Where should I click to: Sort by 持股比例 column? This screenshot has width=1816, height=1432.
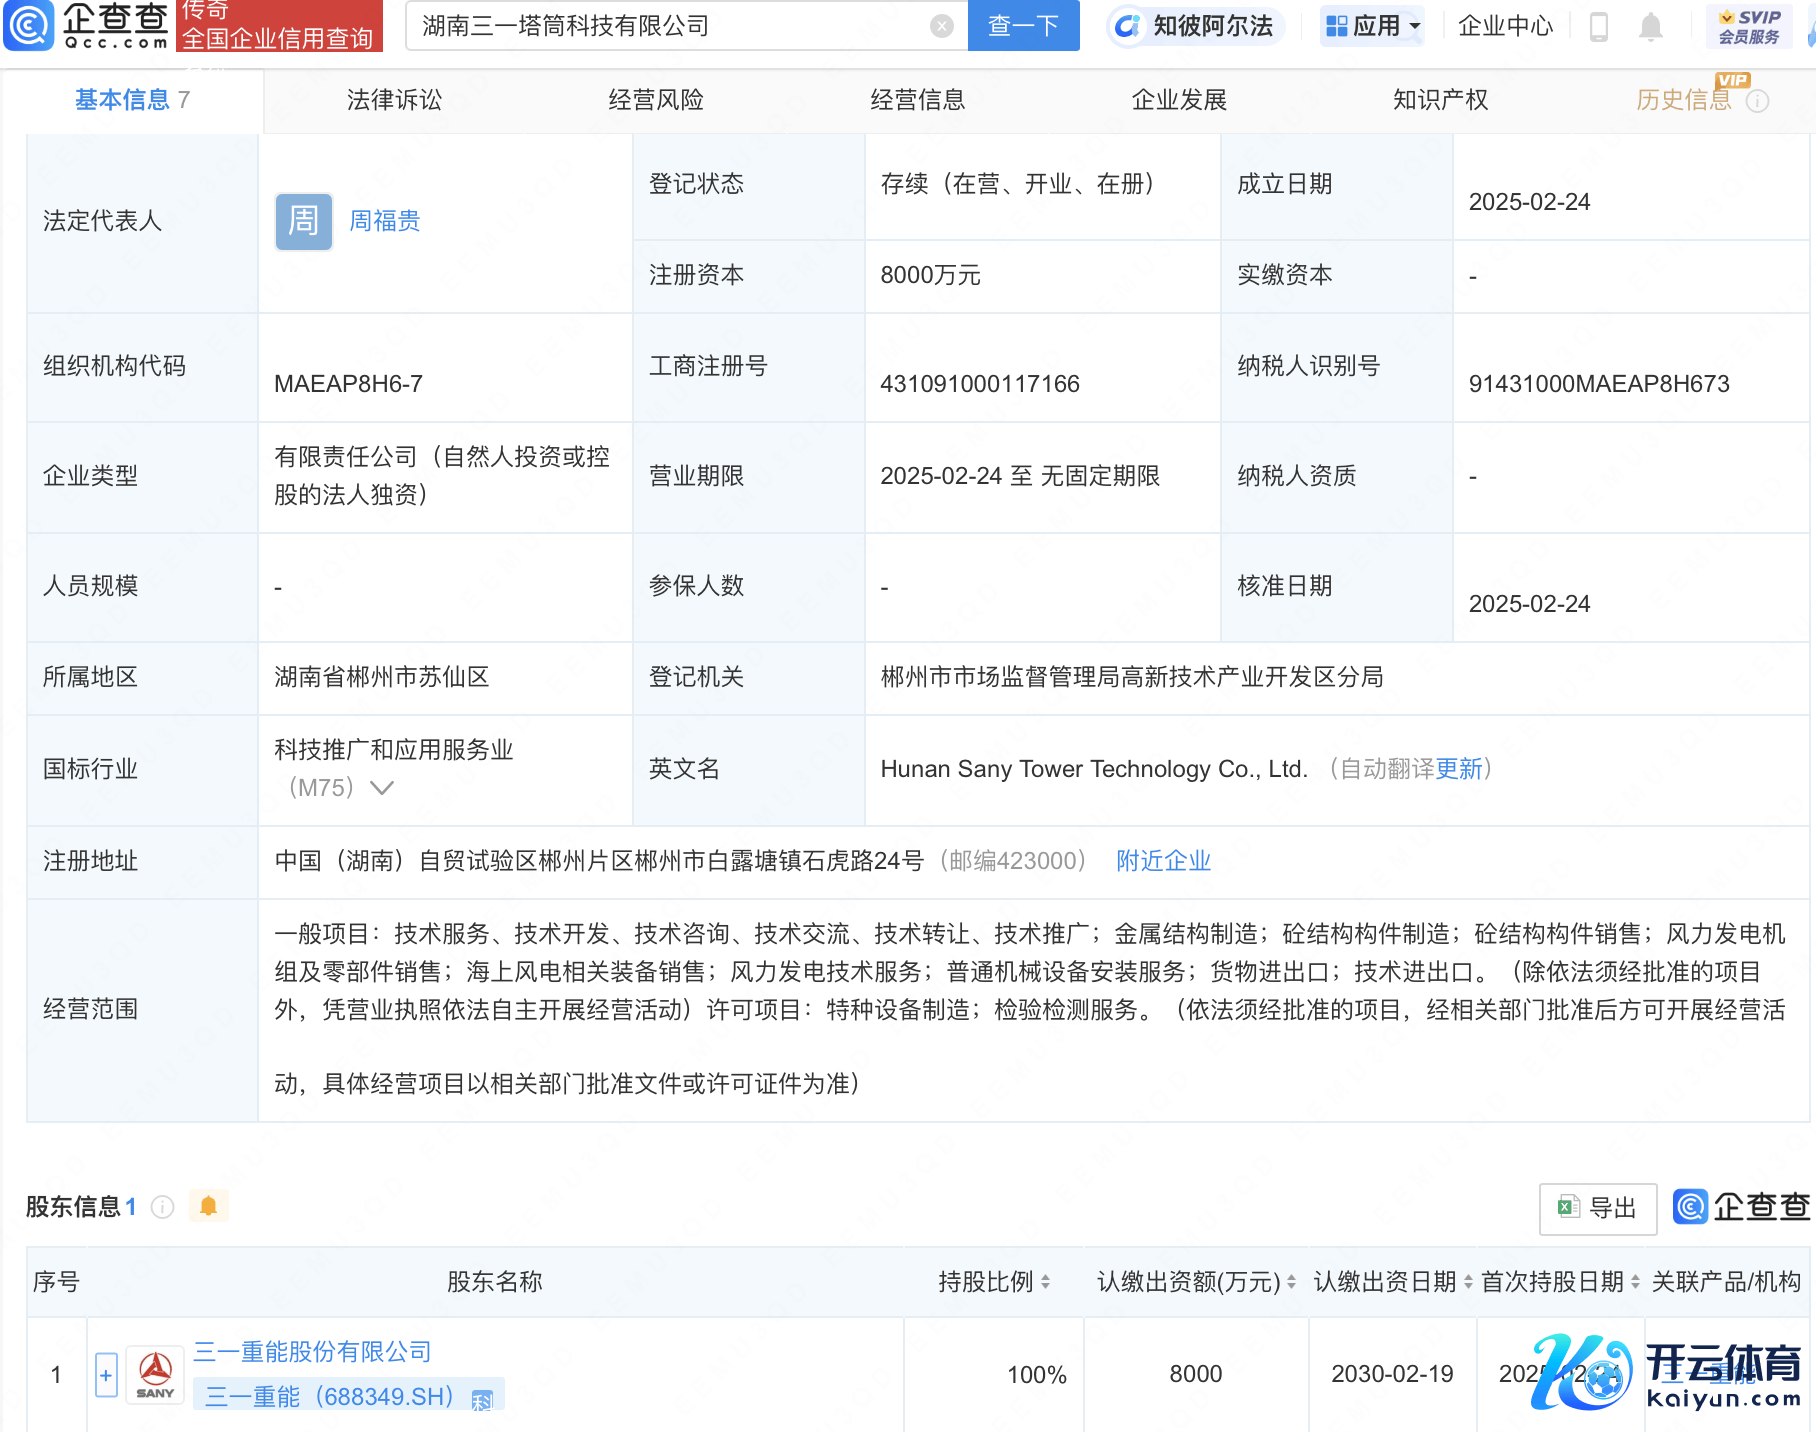(1046, 1282)
